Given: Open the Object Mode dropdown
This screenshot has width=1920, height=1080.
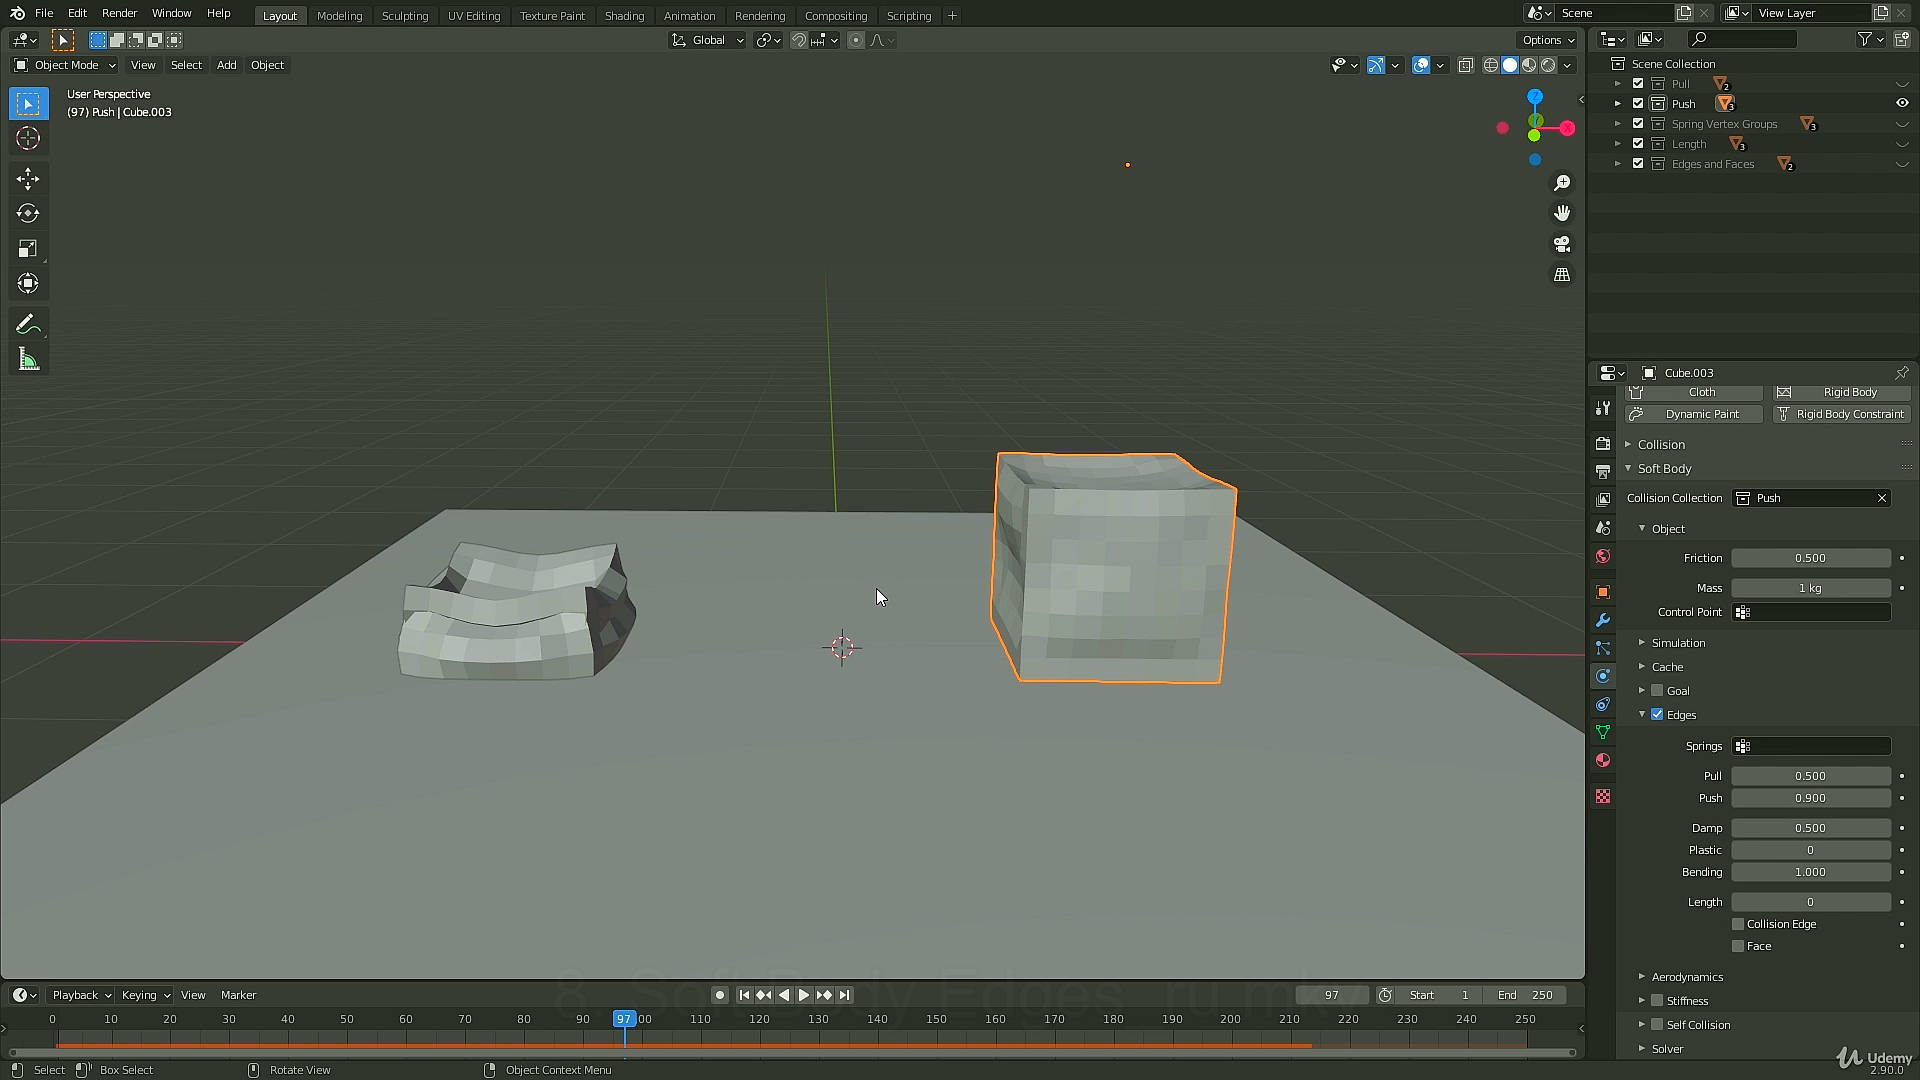Looking at the screenshot, I should (x=65, y=65).
